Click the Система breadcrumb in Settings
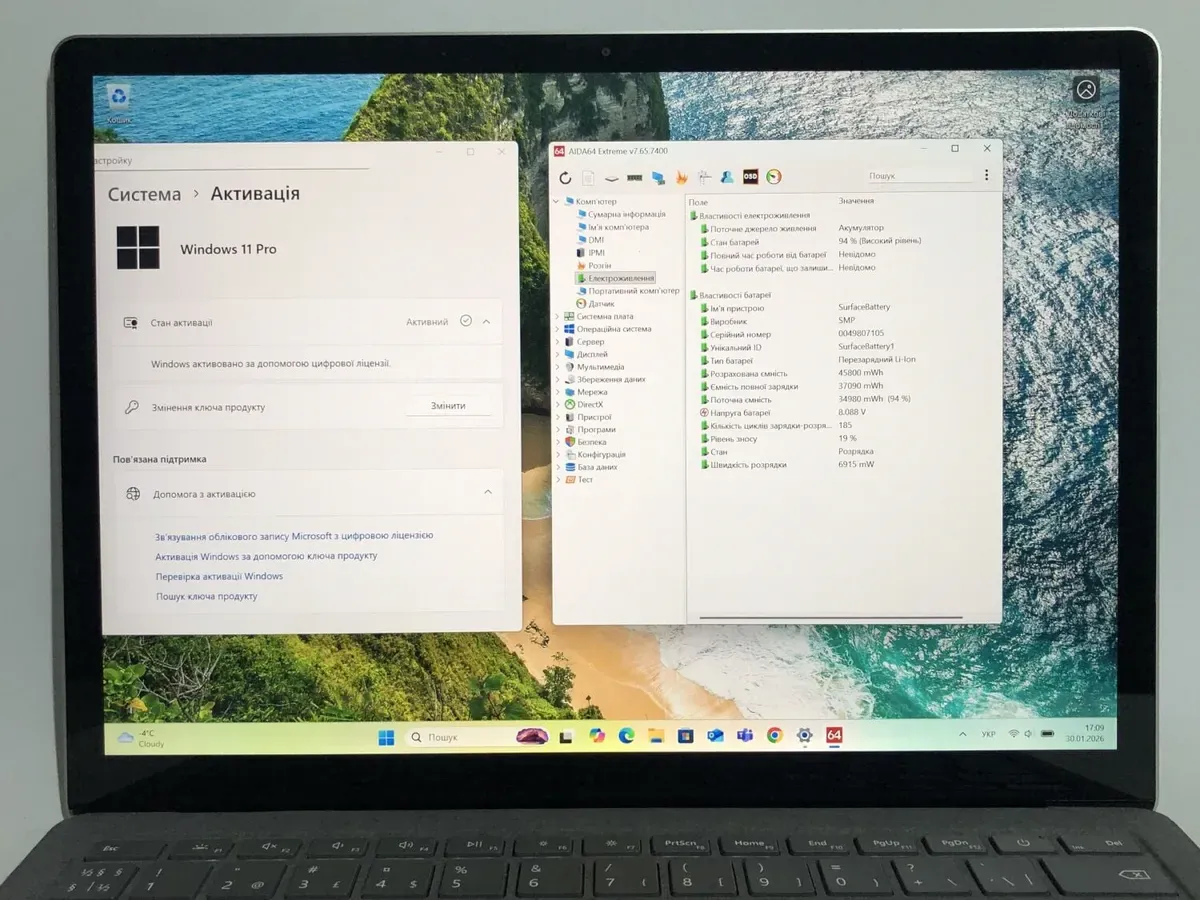The width and height of the screenshot is (1200, 900). click(x=144, y=194)
